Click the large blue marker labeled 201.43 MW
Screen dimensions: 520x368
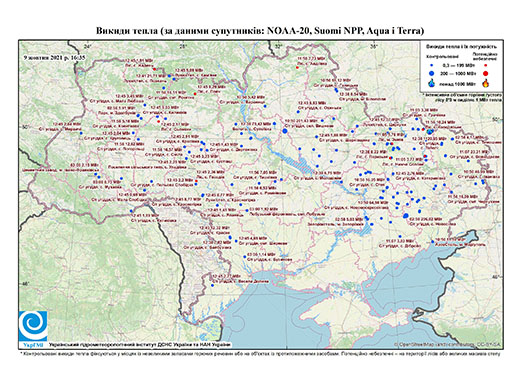285,131
